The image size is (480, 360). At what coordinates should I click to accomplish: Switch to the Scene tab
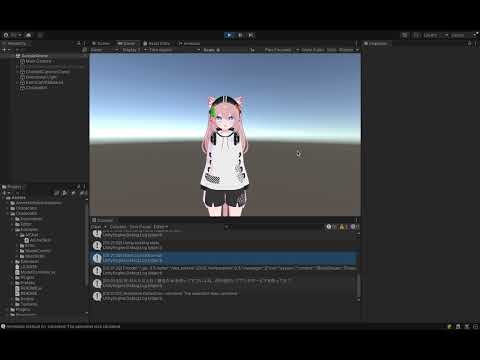[x=101, y=44]
